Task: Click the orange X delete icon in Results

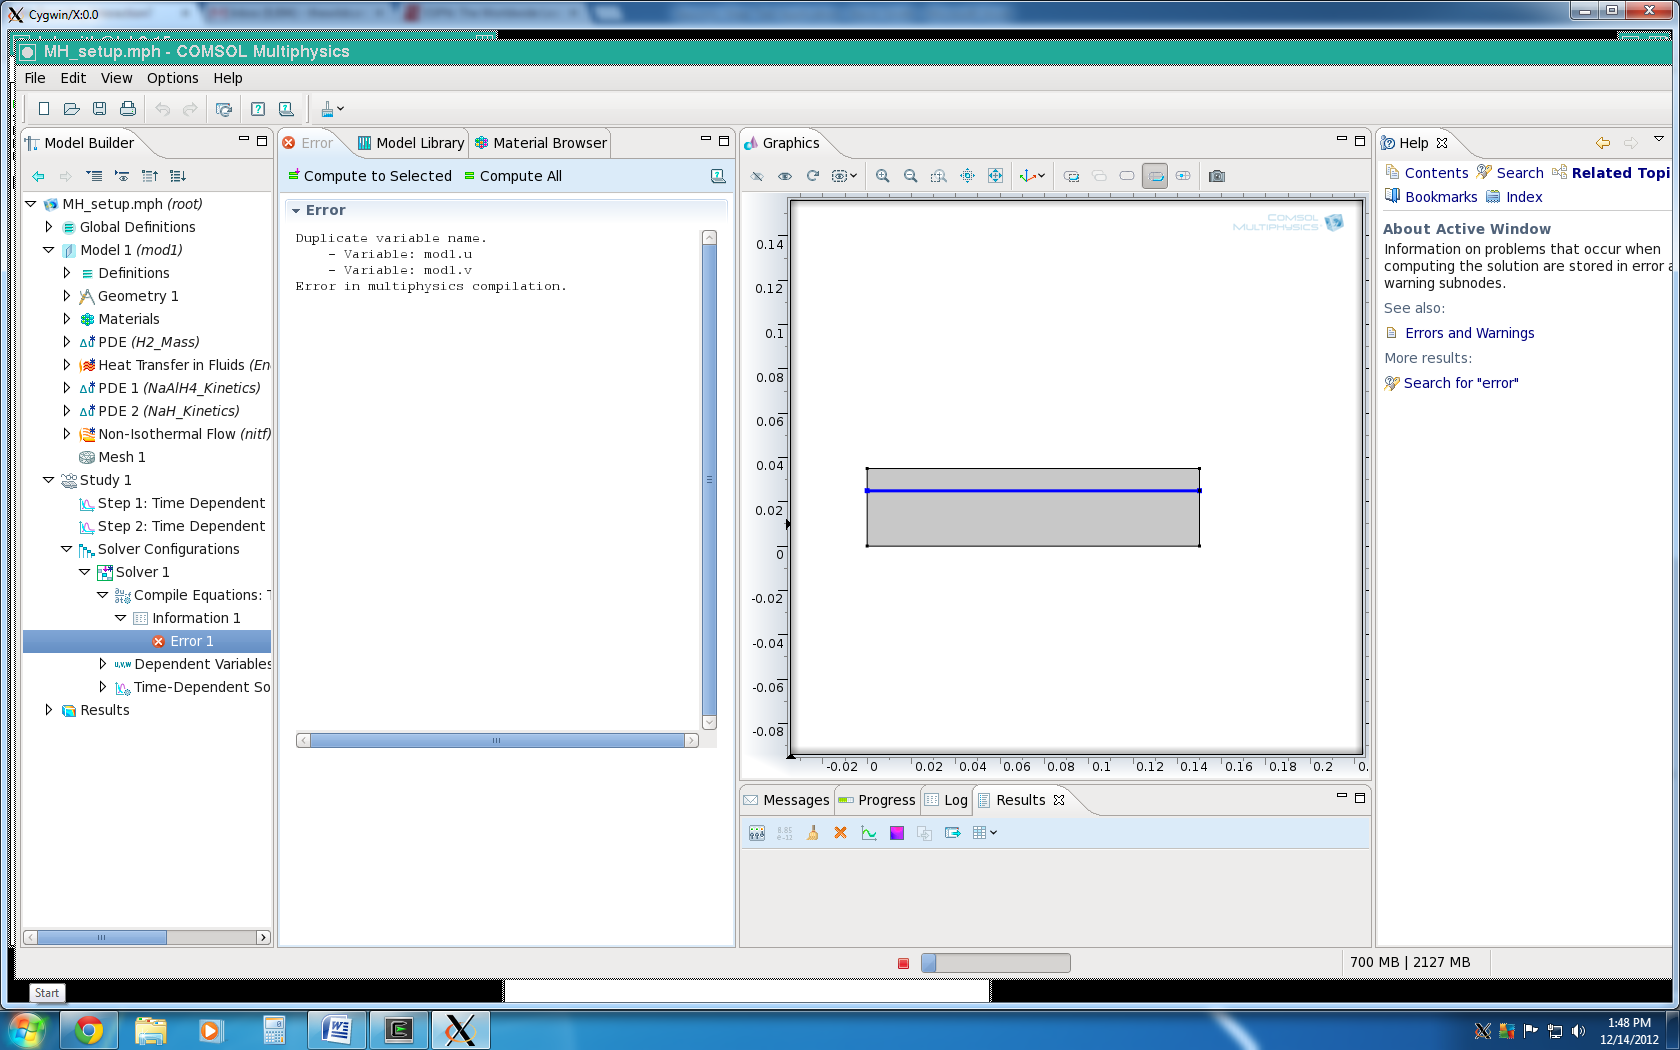Action: click(840, 833)
